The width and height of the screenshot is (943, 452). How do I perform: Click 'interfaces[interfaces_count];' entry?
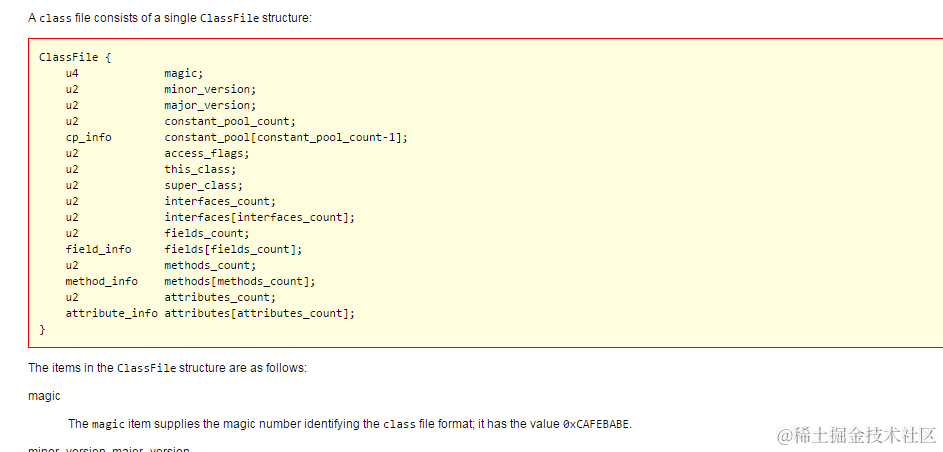pyautogui.click(x=260, y=218)
